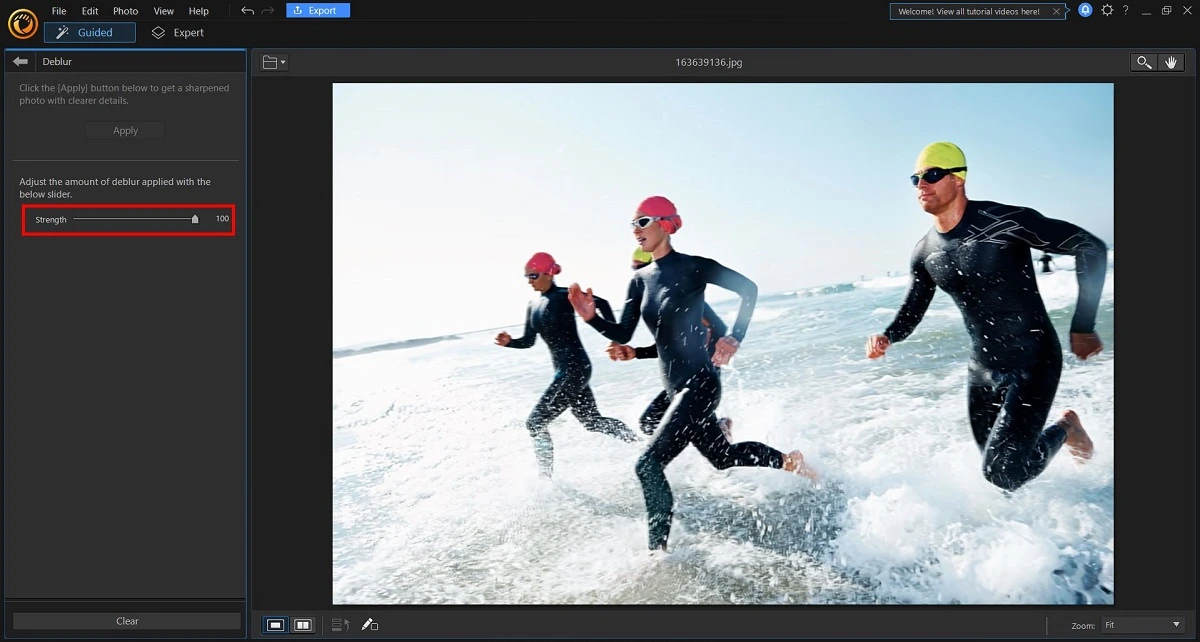Open the File menu
The height and width of the screenshot is (642, 1200).
(59, 11)
